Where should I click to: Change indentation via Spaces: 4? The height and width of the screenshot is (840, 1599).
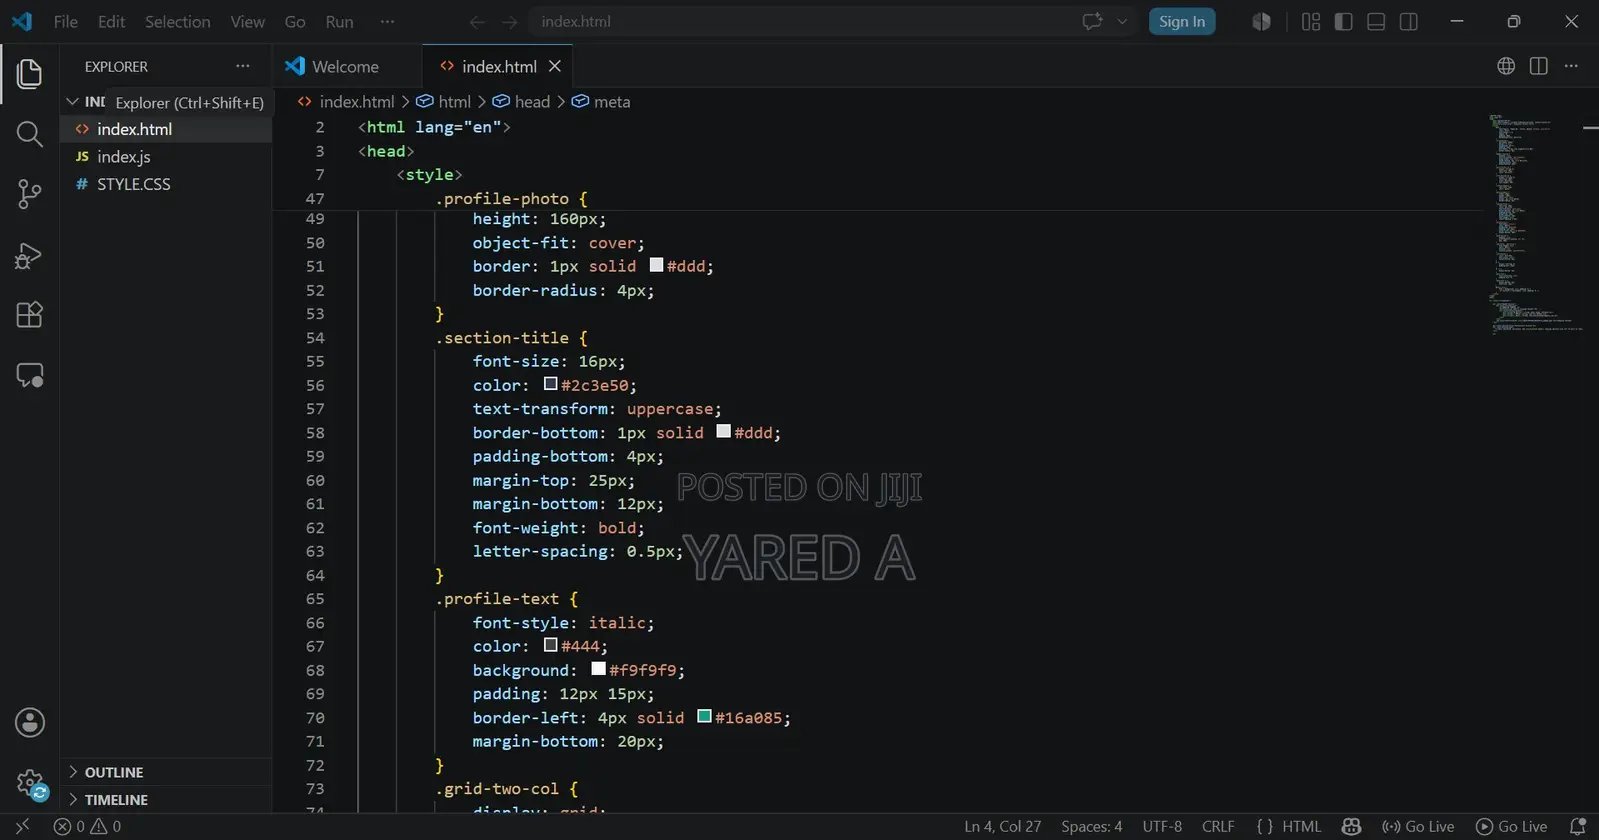1091,826
